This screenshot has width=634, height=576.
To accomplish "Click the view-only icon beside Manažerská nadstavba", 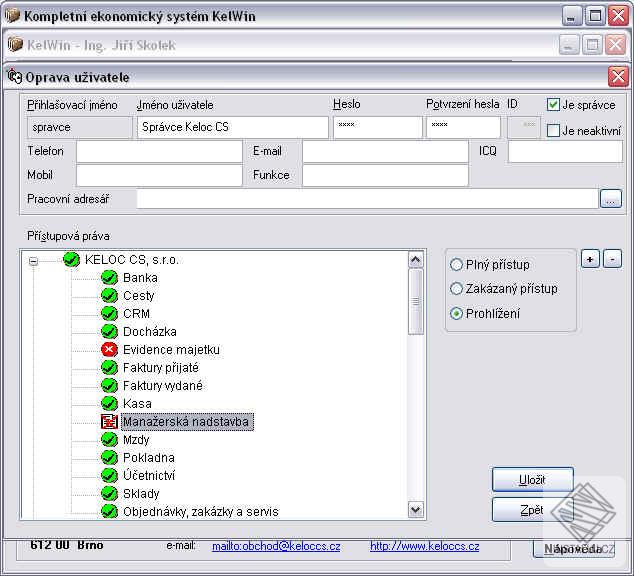I will (109, 422).
